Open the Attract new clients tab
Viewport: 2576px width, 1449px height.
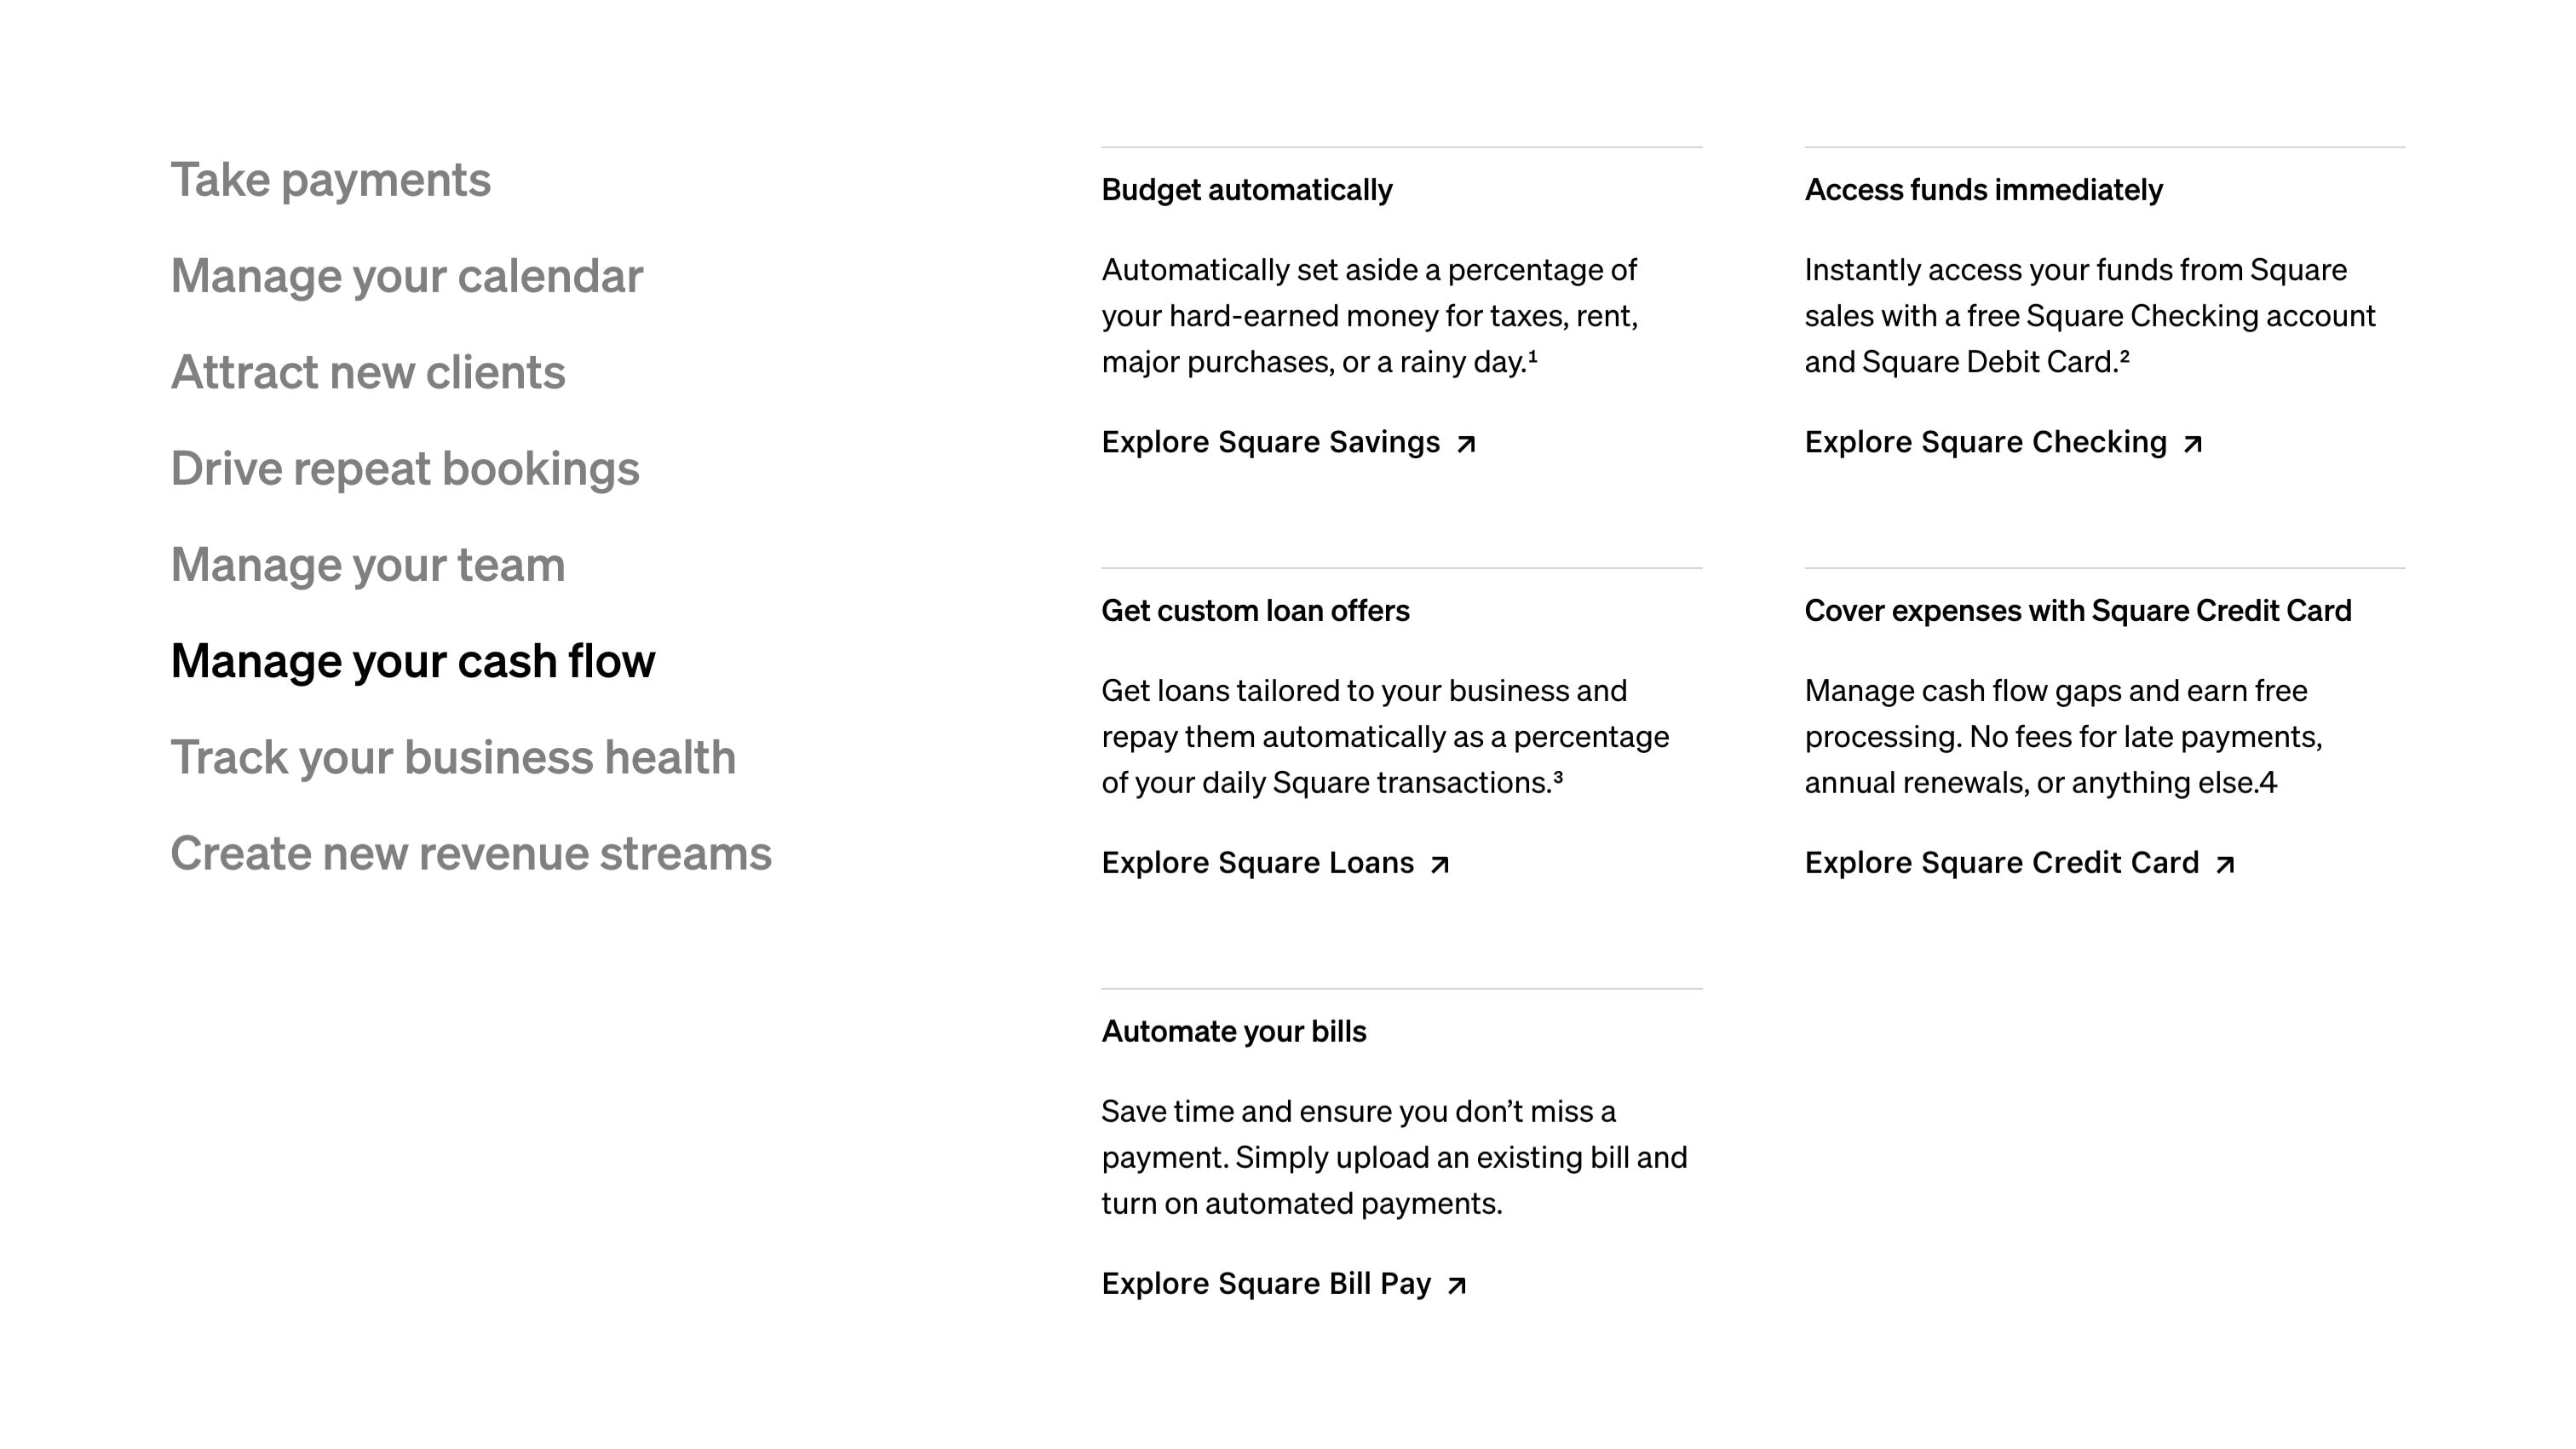coord(367,372)
